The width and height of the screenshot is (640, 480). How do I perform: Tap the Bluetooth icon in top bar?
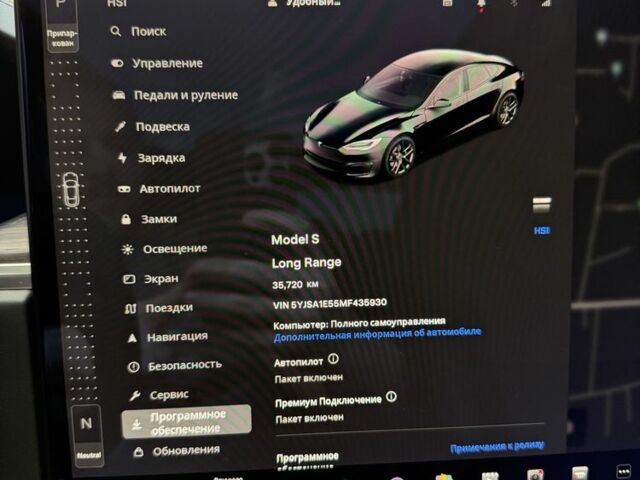pos(514,3)
